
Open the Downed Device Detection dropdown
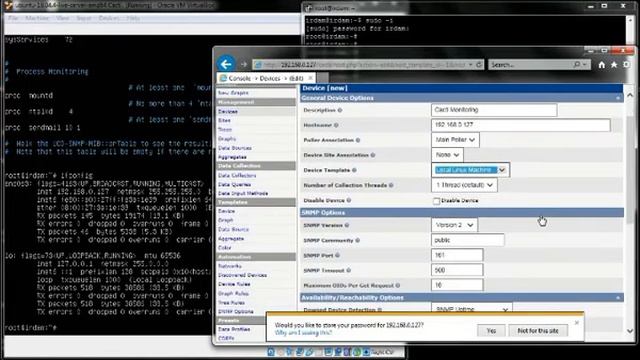point(472,308)
